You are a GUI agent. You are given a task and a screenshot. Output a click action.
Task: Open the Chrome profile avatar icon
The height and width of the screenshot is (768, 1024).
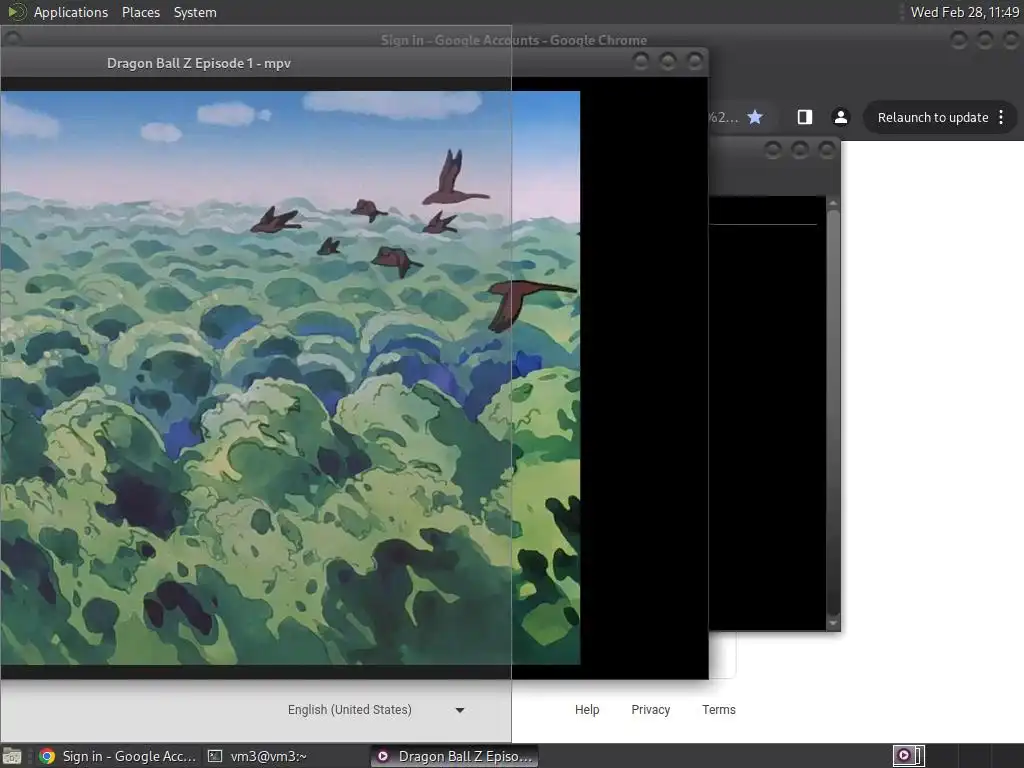tap(840, 117)
